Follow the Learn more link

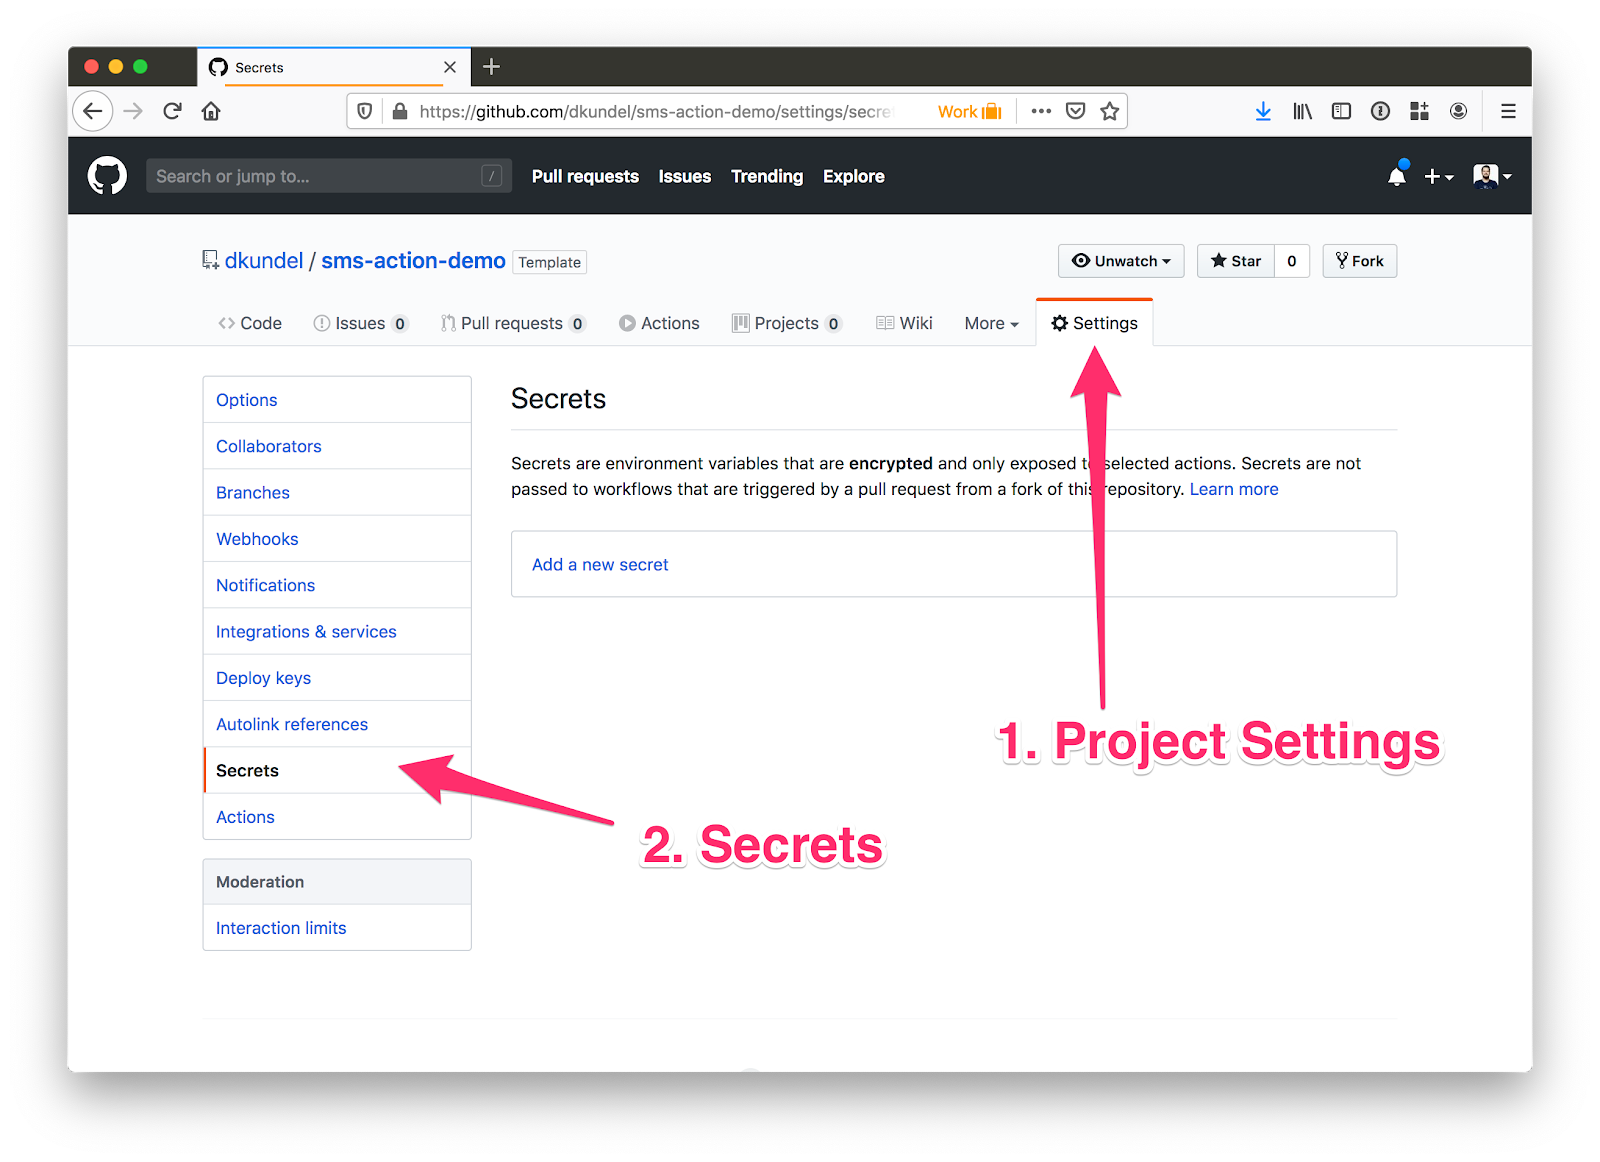tap(1234, 489)
